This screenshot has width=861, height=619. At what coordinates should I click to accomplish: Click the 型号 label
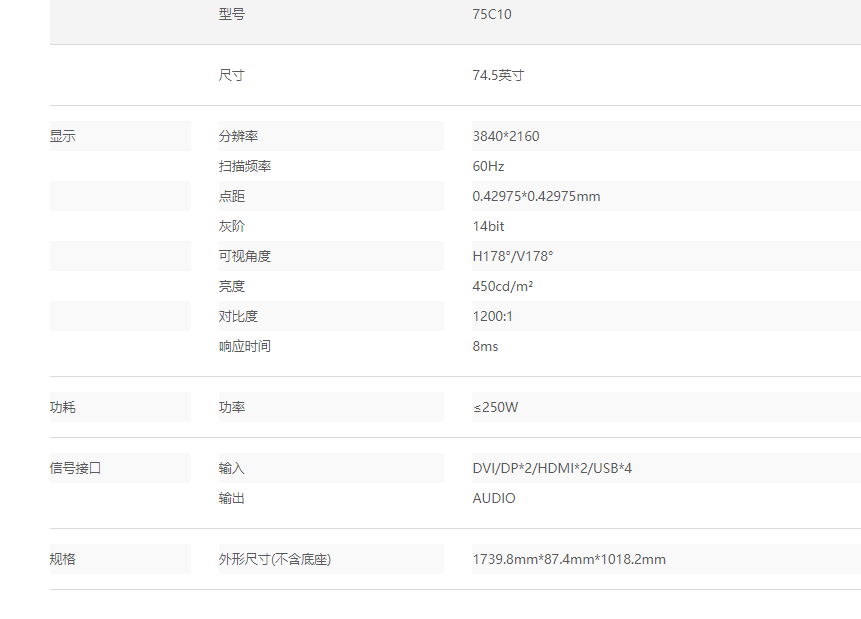tap(231, 14)
